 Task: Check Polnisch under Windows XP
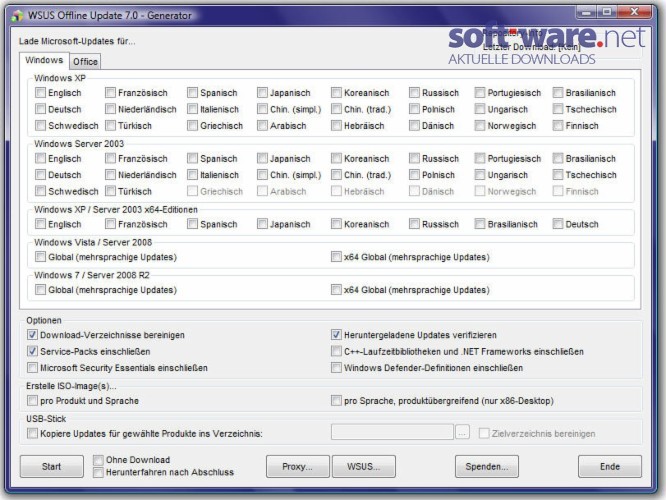click(x=415, y=109)
